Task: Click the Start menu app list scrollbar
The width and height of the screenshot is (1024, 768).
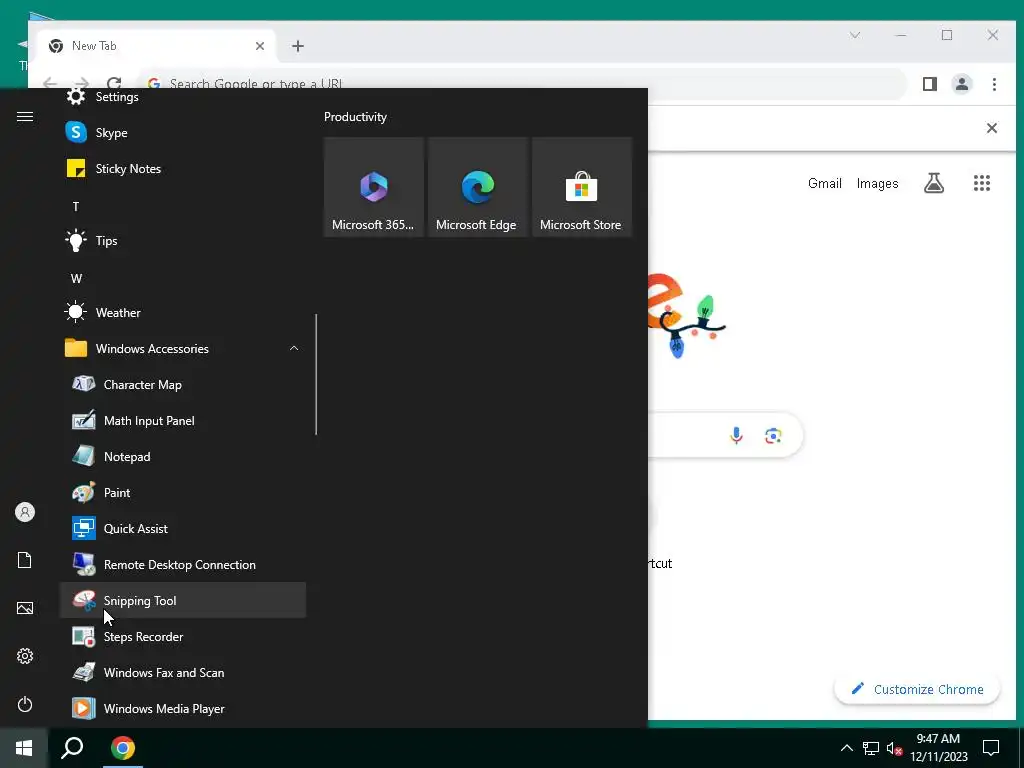Action: pyautogui.click(x=316, y=374)
